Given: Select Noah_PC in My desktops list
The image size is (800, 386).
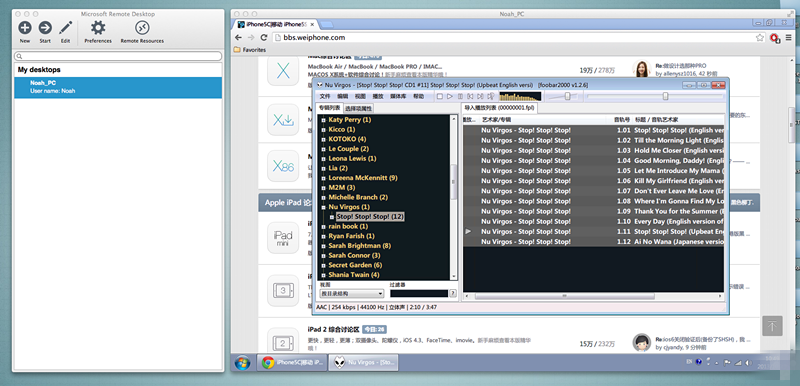Looking at the screenshot, I should pyautogui.click(x=118, y=87).
